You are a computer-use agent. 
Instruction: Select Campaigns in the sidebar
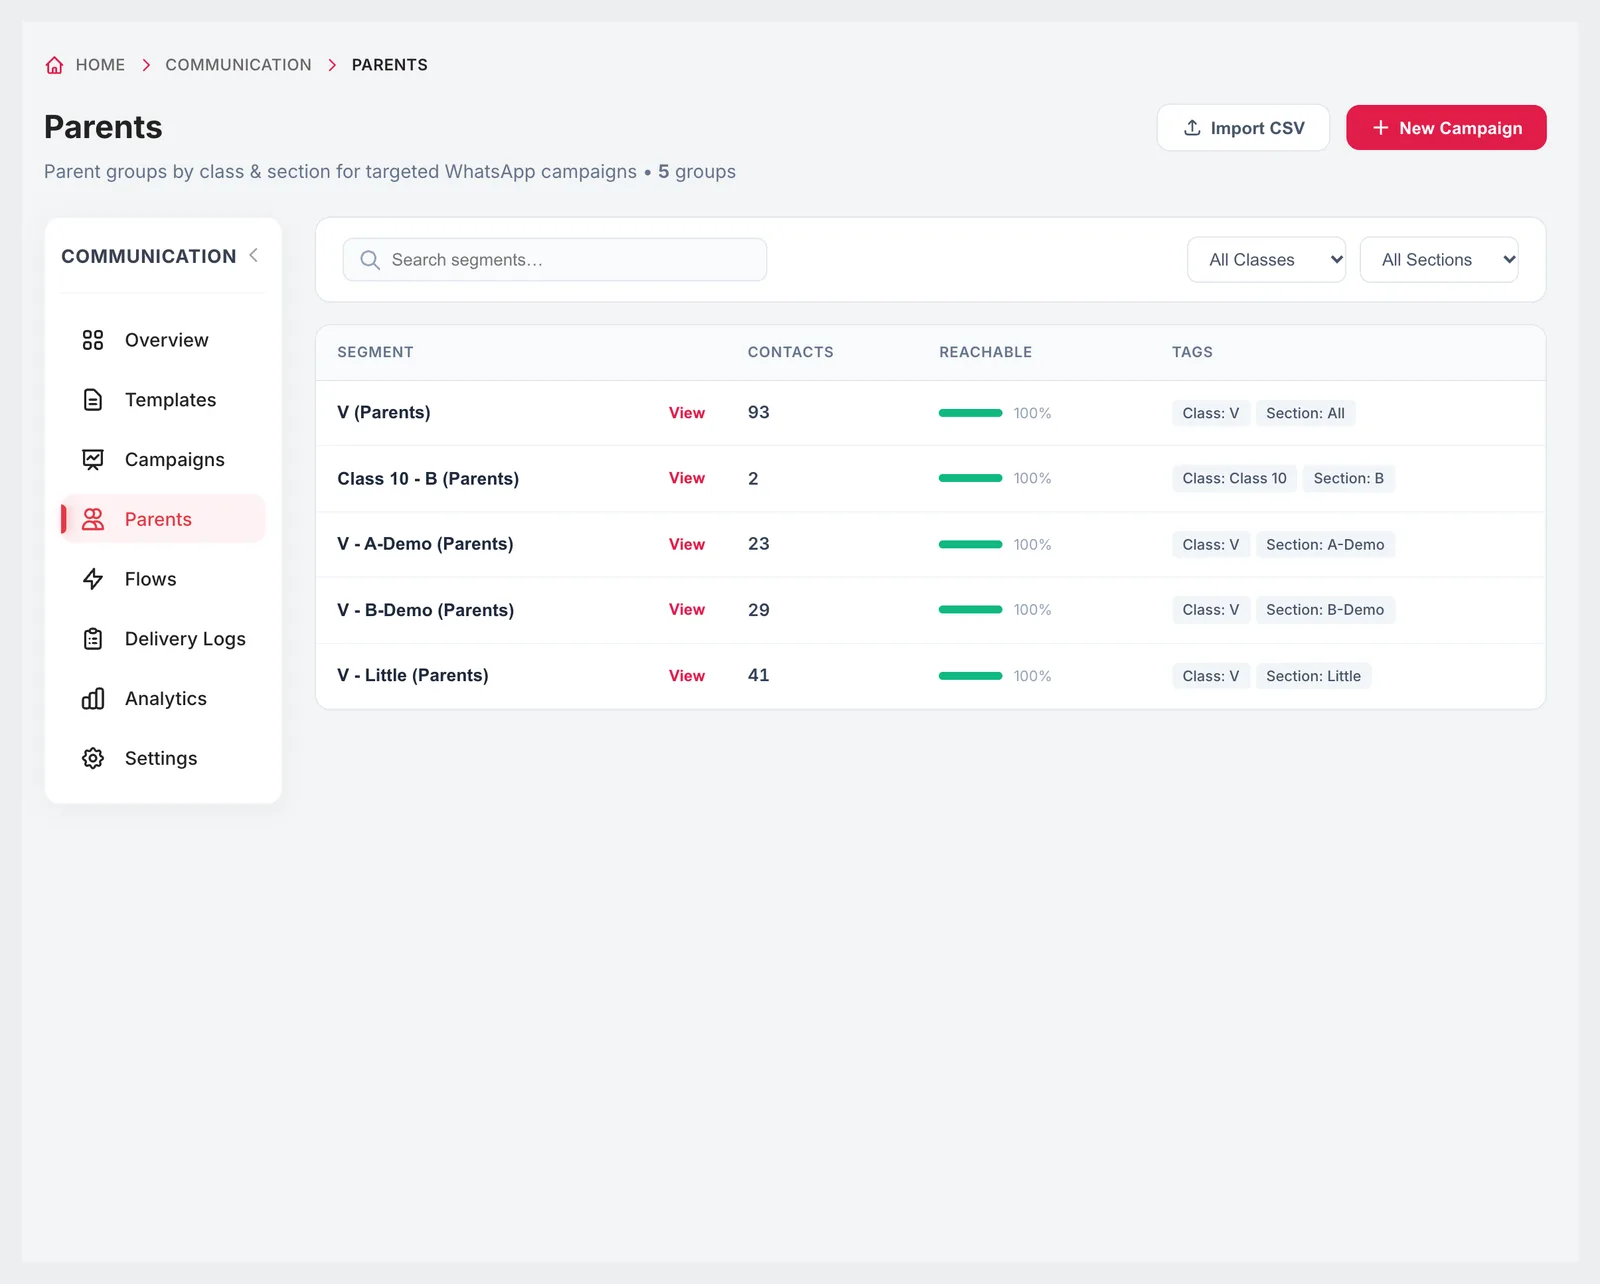tap(163, 460)
